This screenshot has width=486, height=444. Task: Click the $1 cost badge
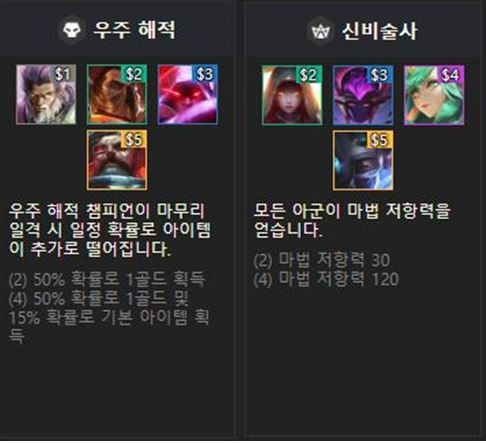pyautogui.click(x=63, y=74)
